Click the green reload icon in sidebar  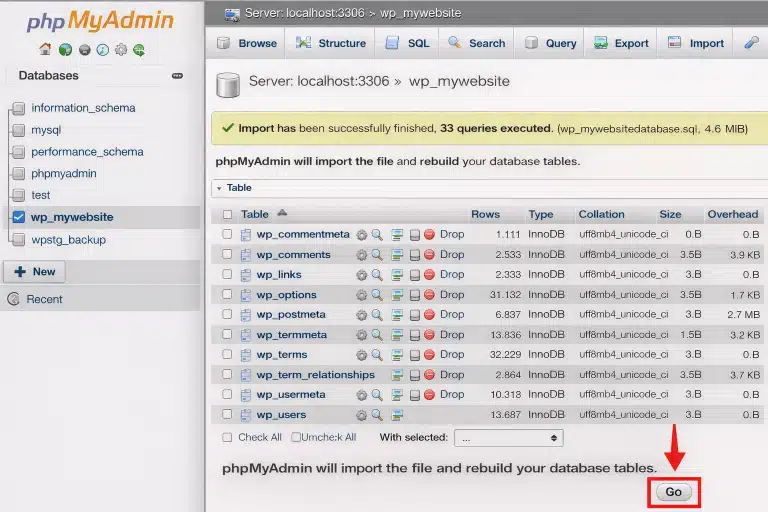139,49
